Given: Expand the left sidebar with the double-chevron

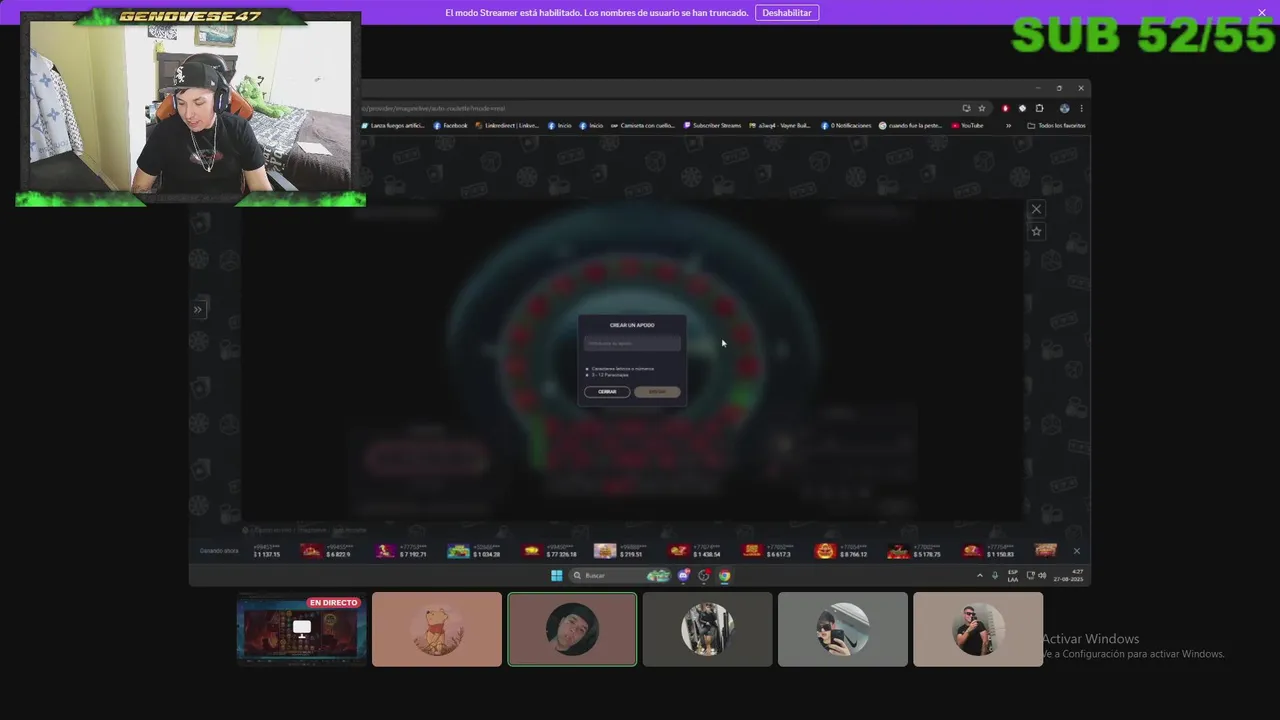Looking at the screenshot, I should point(198,310).
